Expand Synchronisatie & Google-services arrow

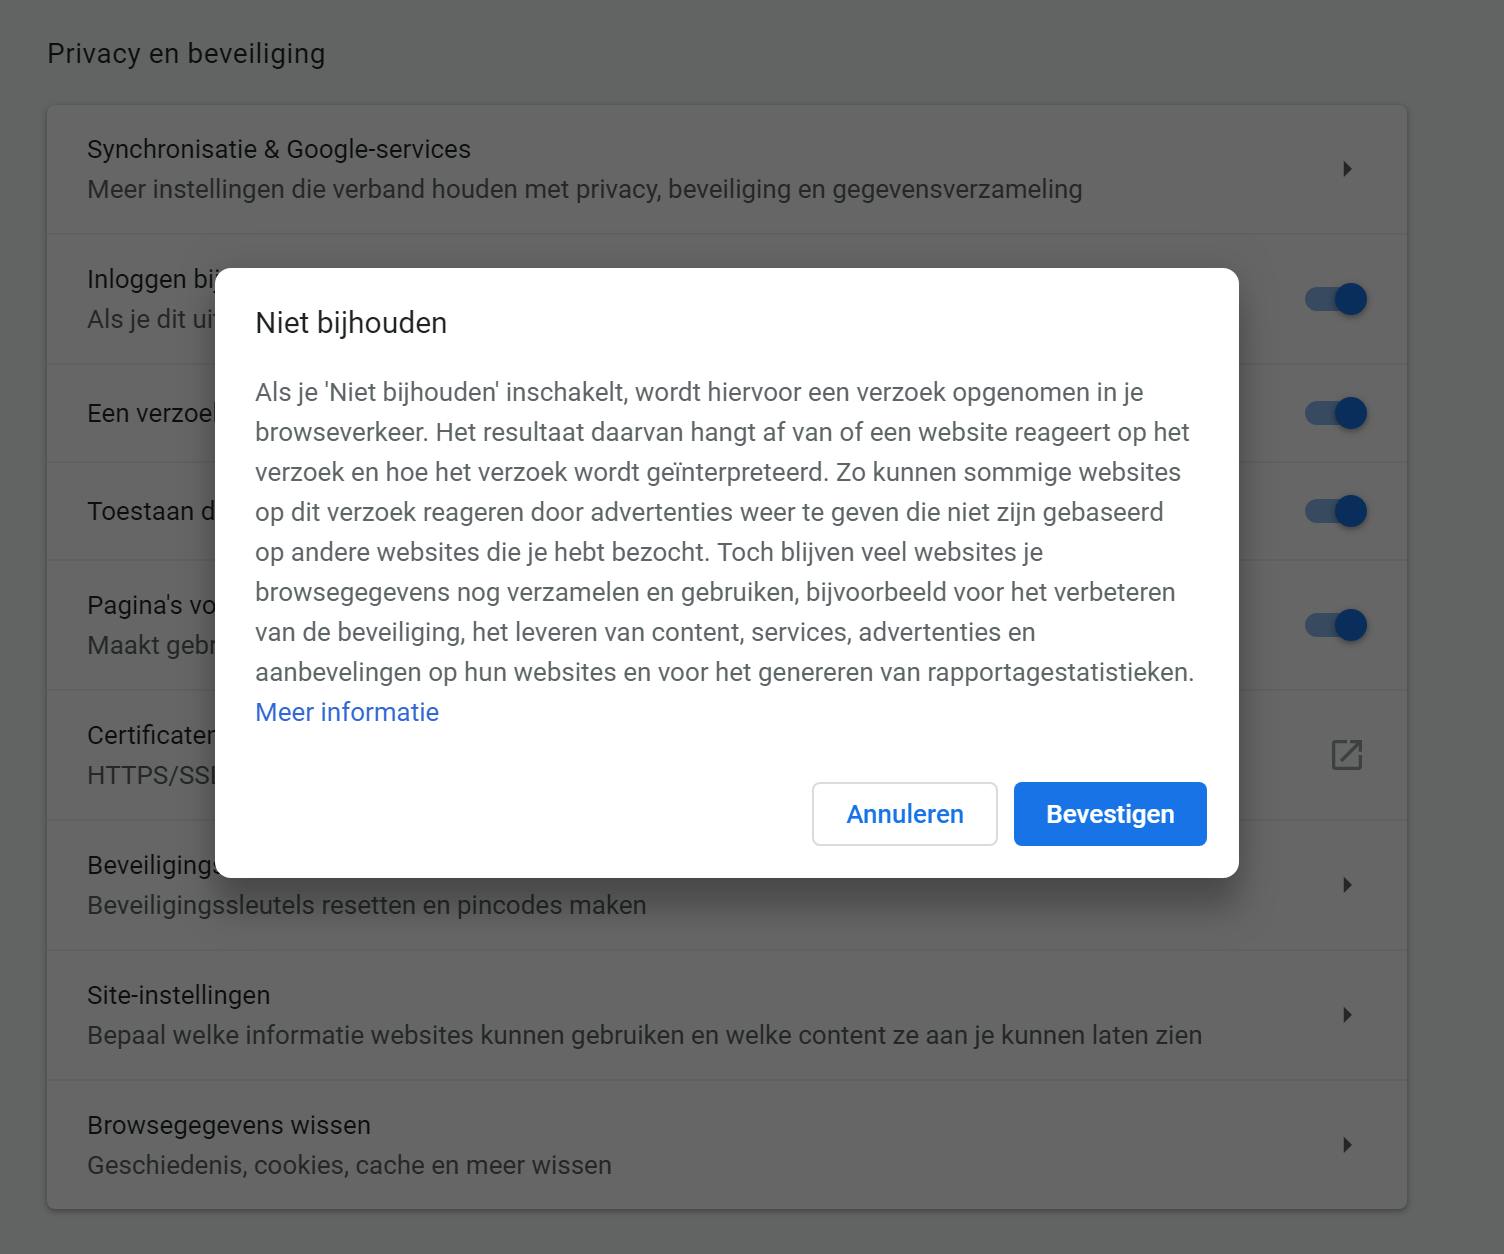click(1347, 169)
